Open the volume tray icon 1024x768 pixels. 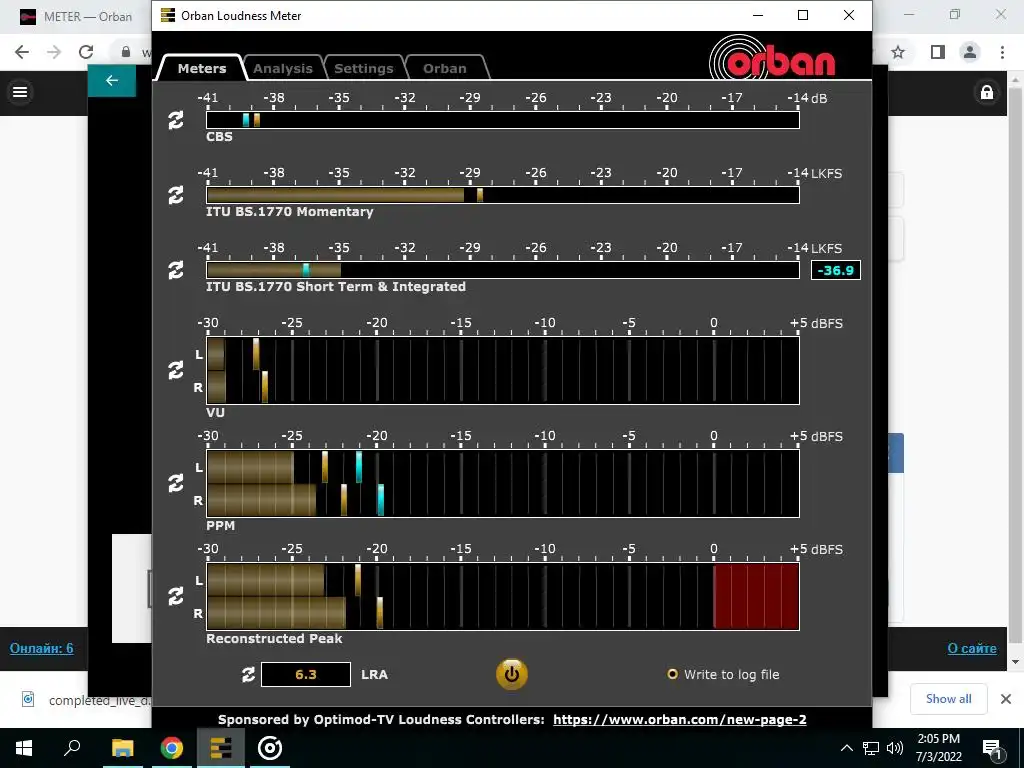tap(895, 748)
